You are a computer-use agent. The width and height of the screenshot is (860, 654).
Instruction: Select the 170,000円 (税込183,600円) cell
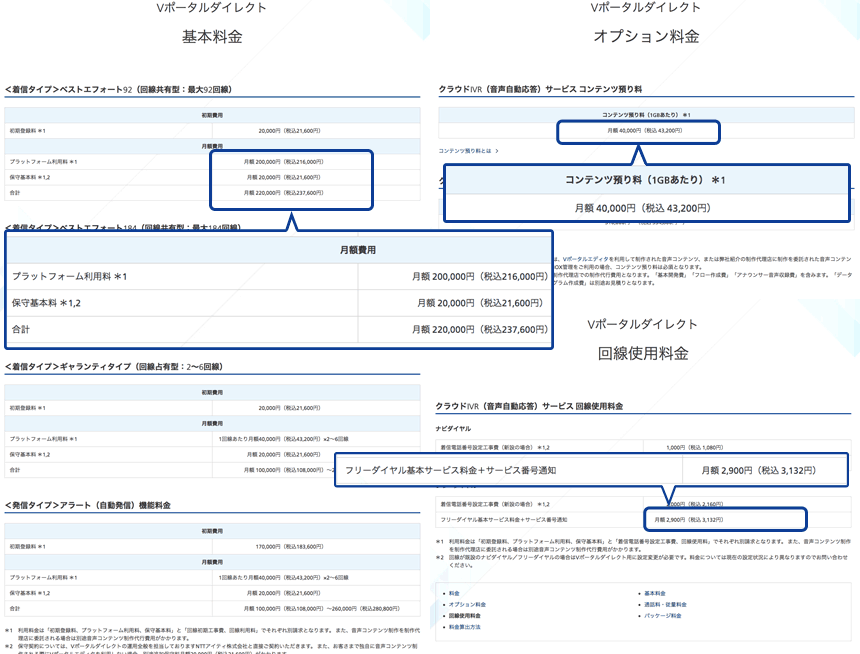289,547
